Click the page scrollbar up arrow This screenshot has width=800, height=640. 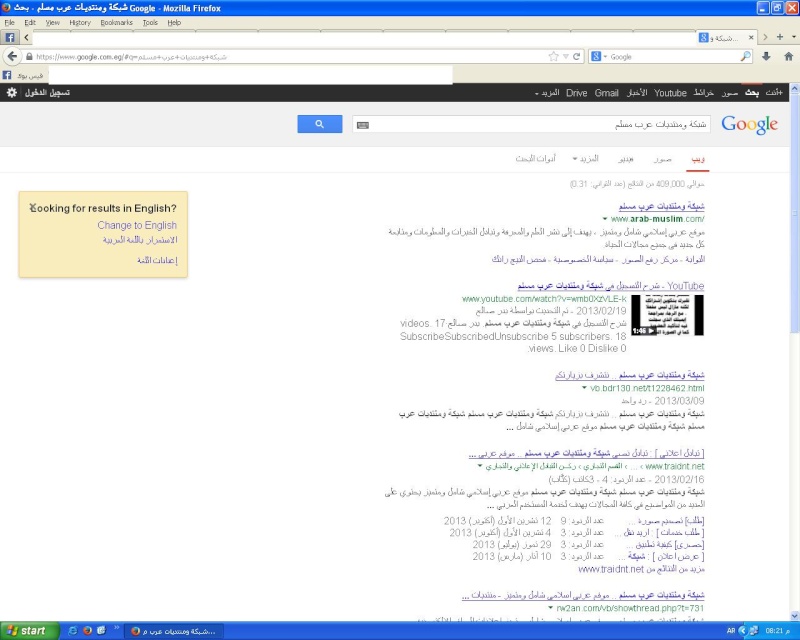coord(794,88)
